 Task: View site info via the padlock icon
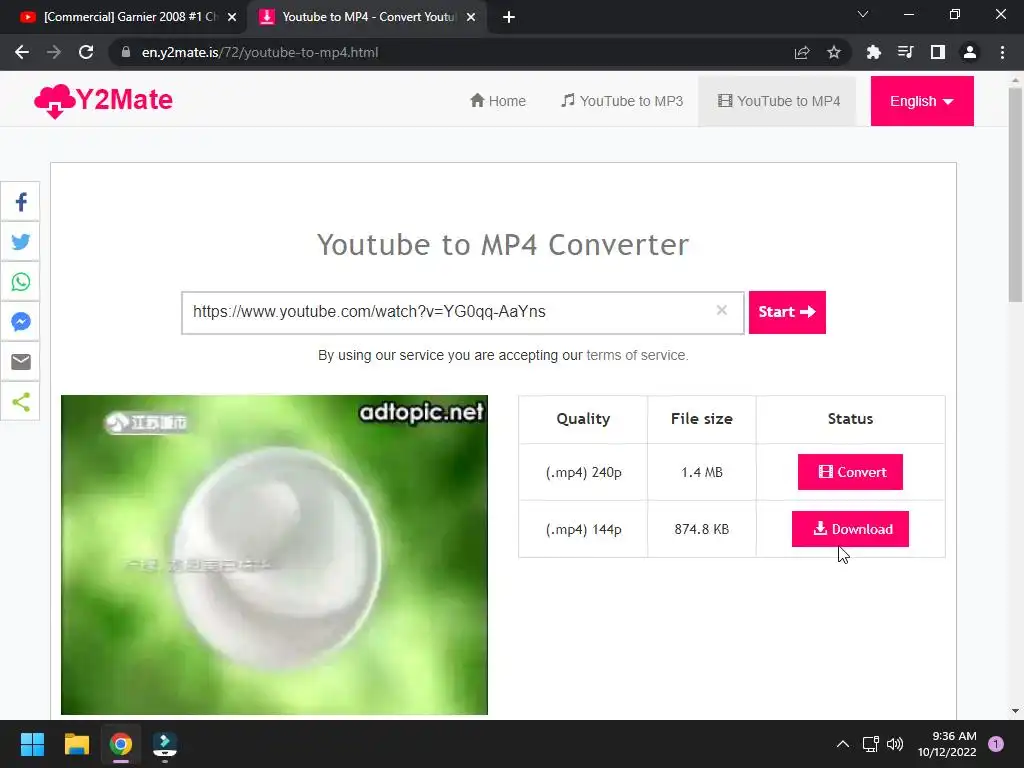pos(126,52)
